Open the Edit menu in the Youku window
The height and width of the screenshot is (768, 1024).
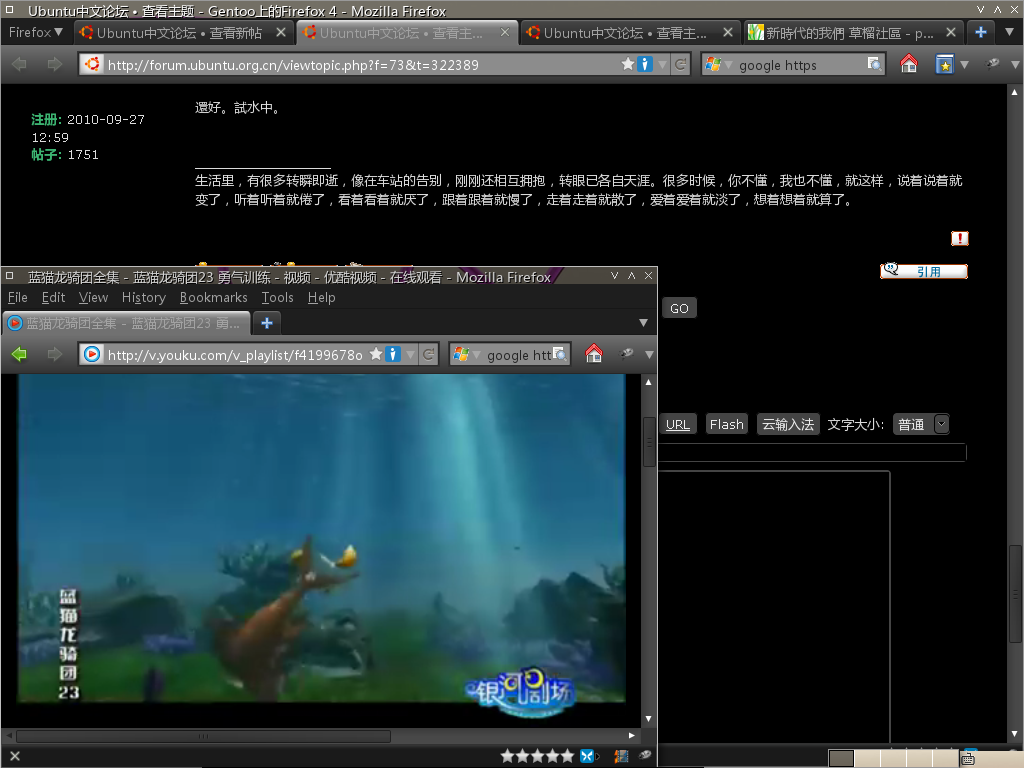pyautogui.click(x=53, y=298)
